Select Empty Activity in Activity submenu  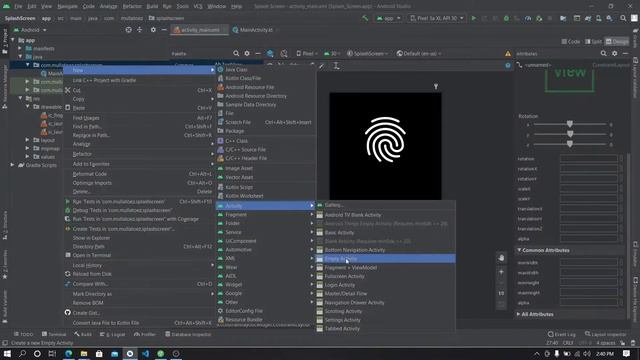385,259
